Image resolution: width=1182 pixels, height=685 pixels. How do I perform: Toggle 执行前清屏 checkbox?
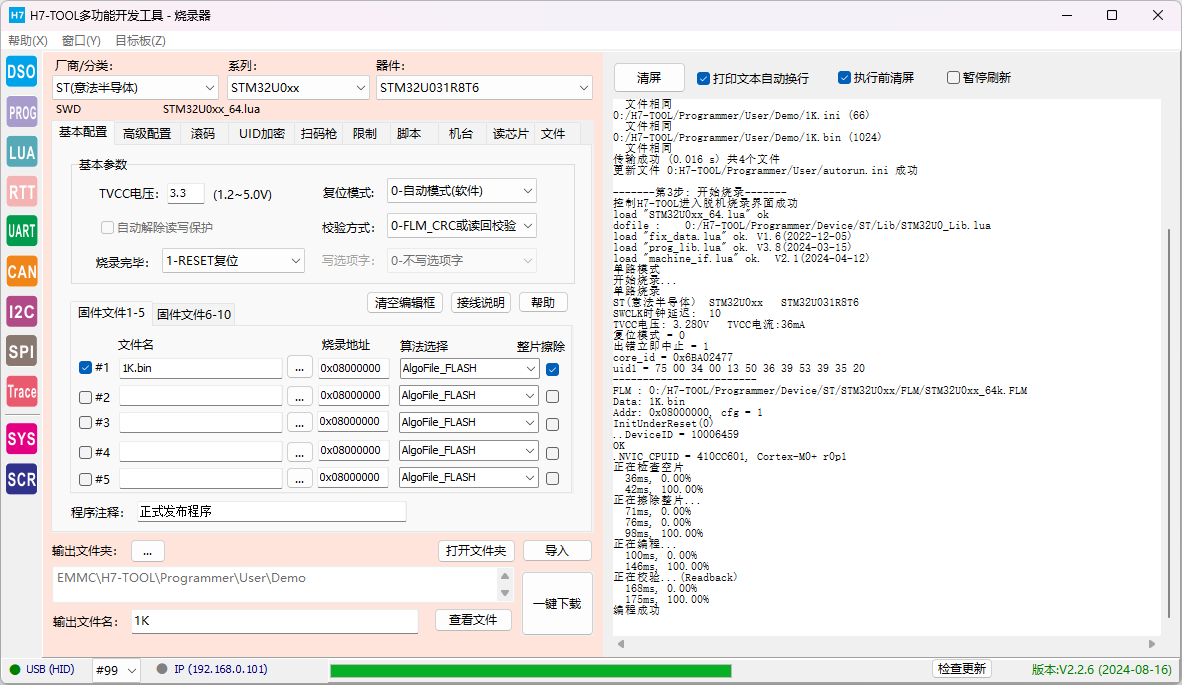tap(844, 78)
